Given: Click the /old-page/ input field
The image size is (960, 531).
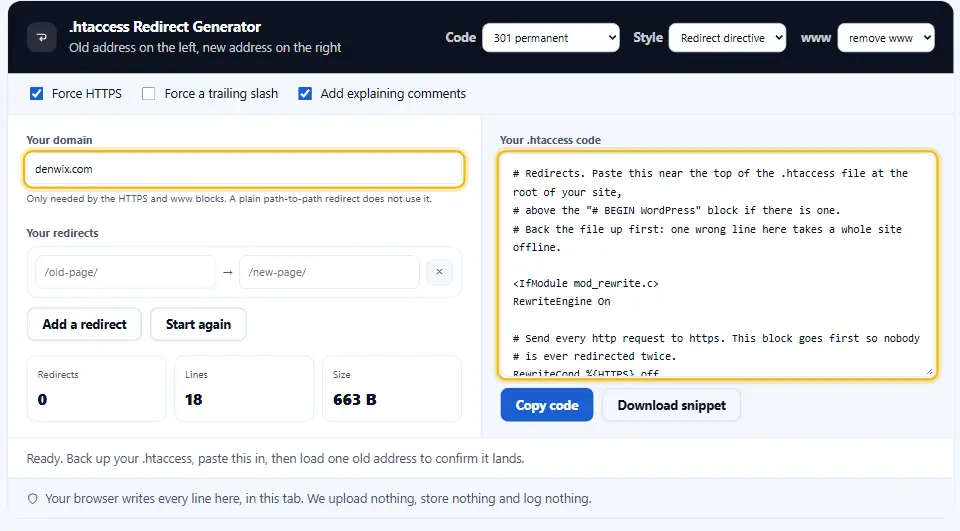Looking at the screenshot, I should pyautogui.click(x=125, y=272).
